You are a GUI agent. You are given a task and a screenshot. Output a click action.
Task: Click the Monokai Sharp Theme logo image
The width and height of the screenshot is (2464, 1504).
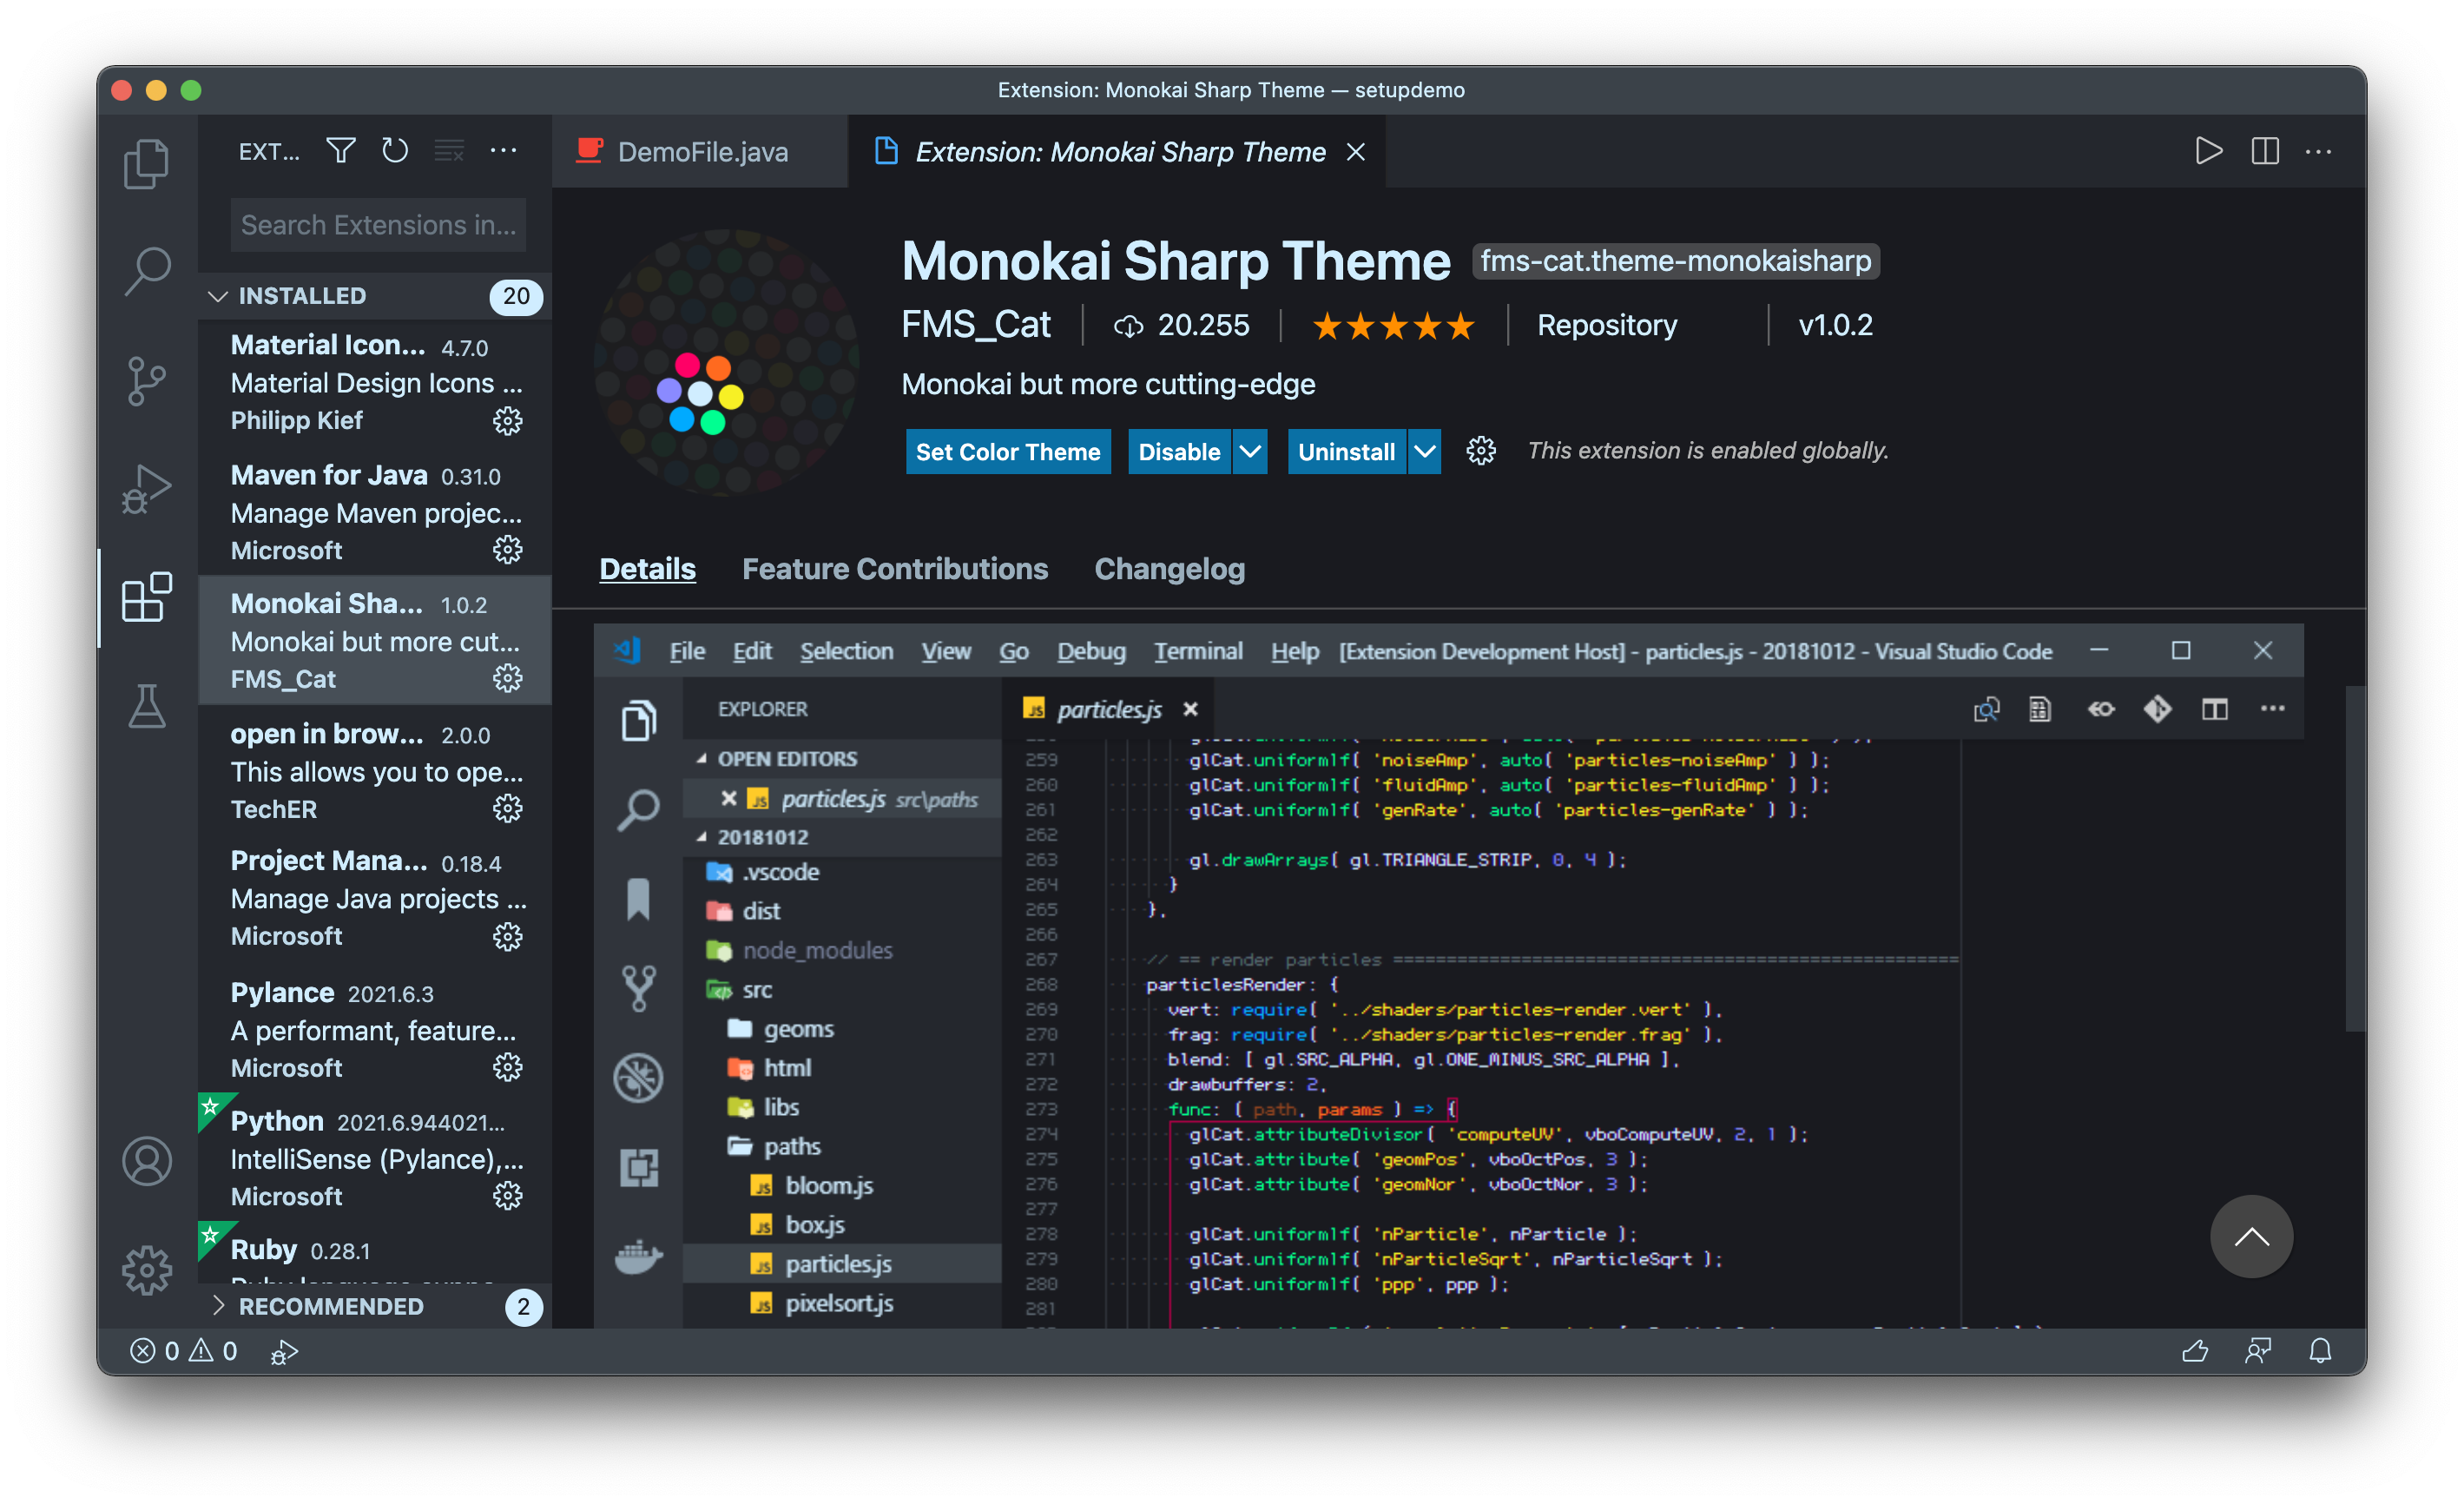[x=727, y=361]
